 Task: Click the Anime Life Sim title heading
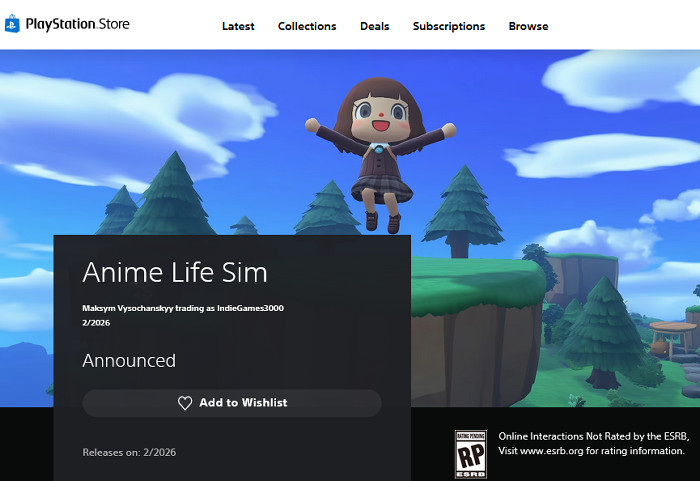[x=175, y=272]
